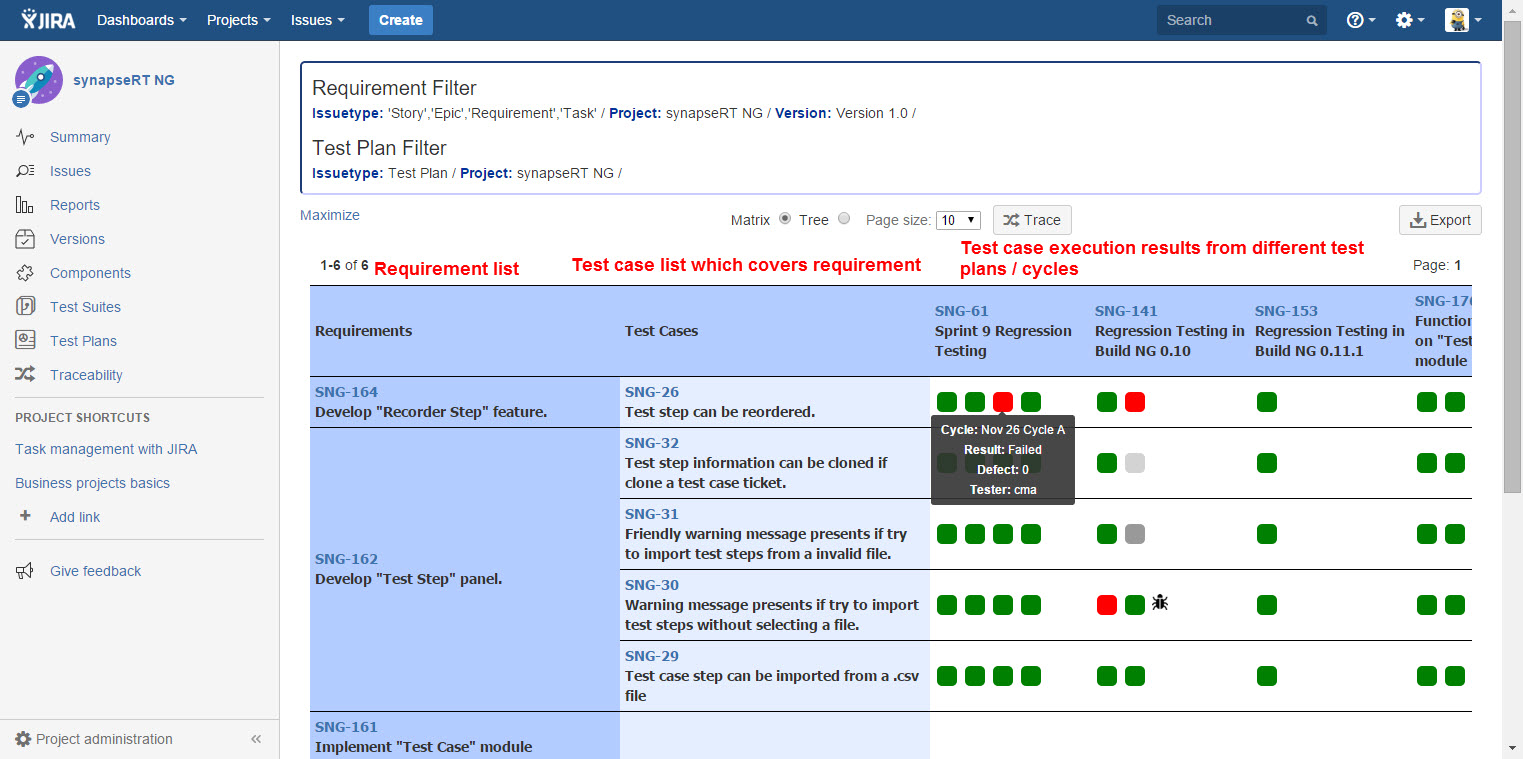The width and height of the screenshot is (1523, 759).
Task: Click green result for SNG-29 under SNG-153
Action: point(1267,676)
